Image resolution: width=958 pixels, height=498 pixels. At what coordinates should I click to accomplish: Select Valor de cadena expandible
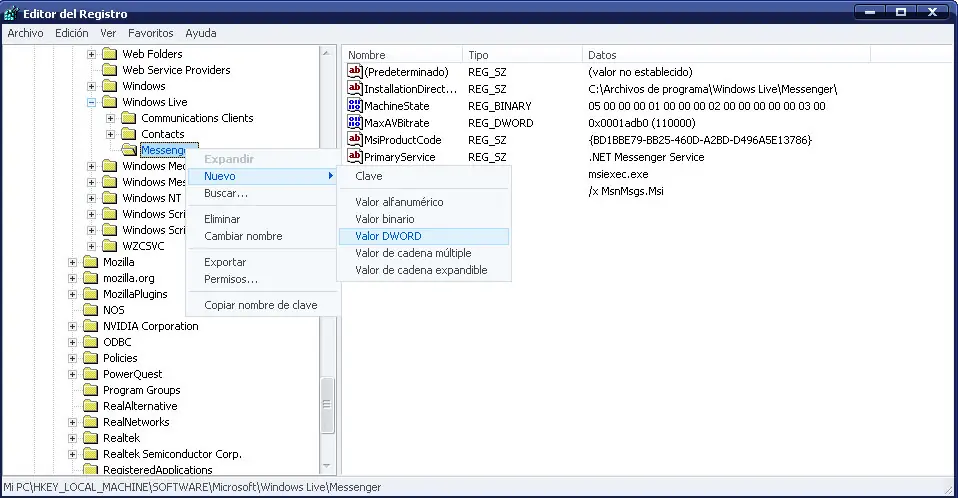click(x=423, y=270)
